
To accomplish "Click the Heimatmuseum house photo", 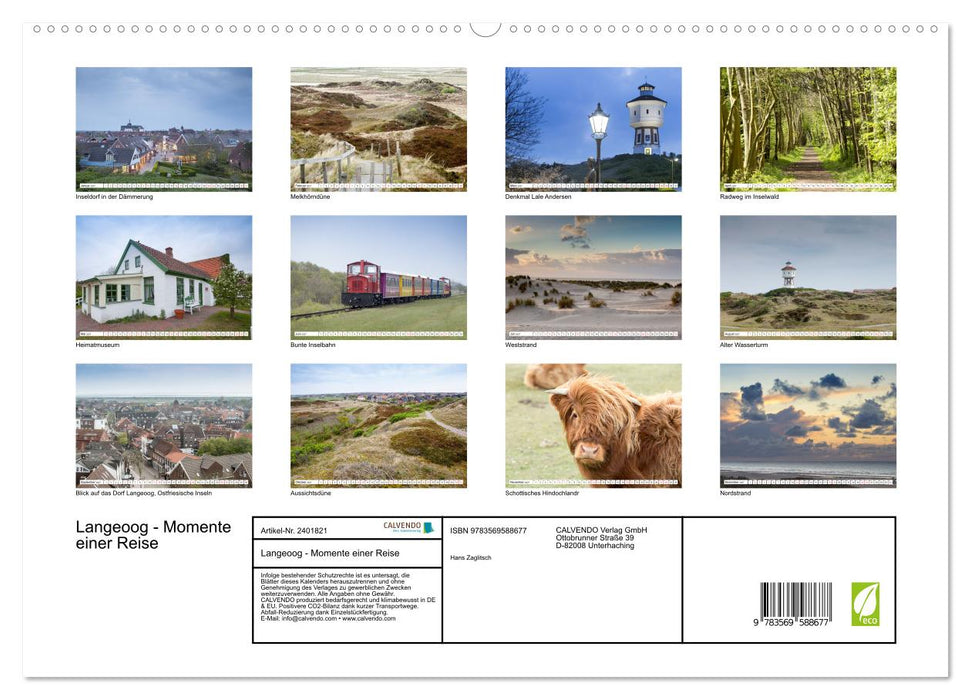I will (x=163, y=277).
